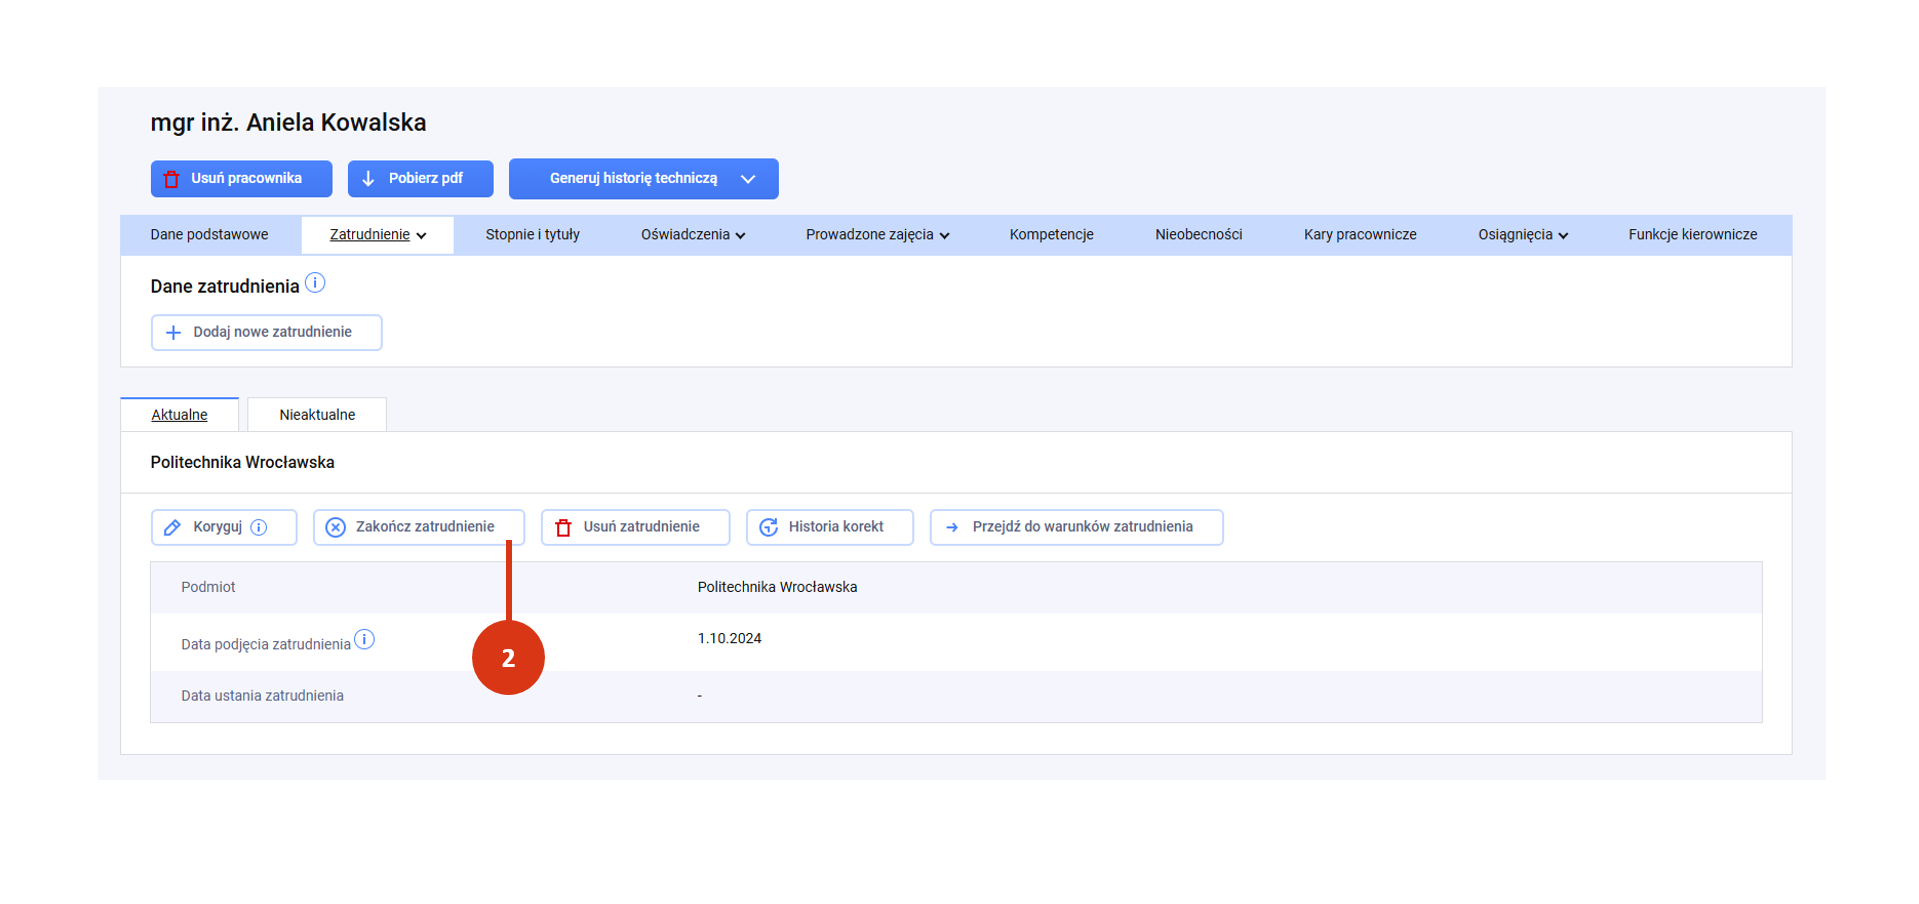Expand the Osiągnięcia tab chevron
This screenshot has height=904, width=1919.
click(1563, 236)
